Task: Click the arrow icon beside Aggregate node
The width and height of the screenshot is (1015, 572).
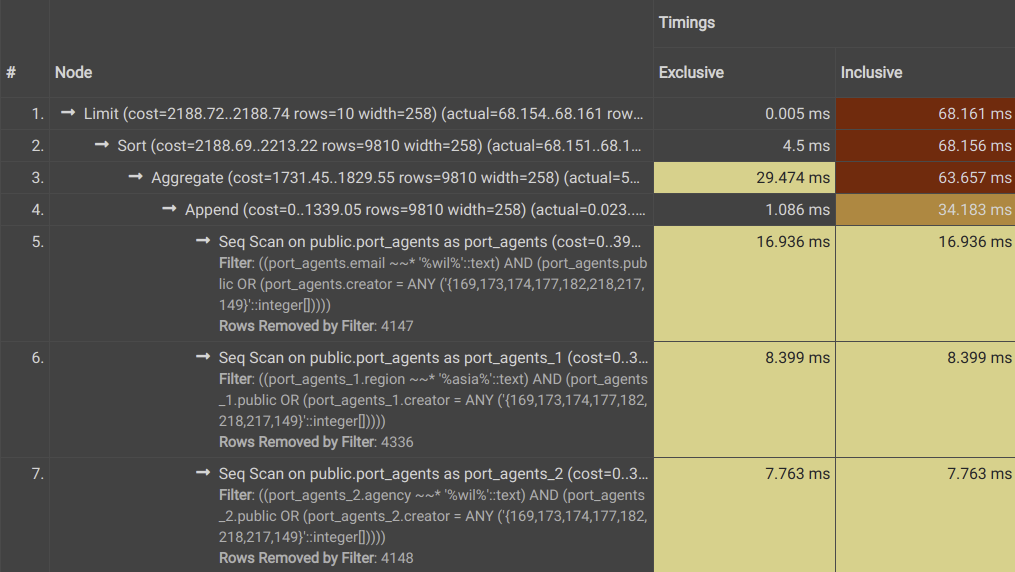Action: (x=135, y=177)
